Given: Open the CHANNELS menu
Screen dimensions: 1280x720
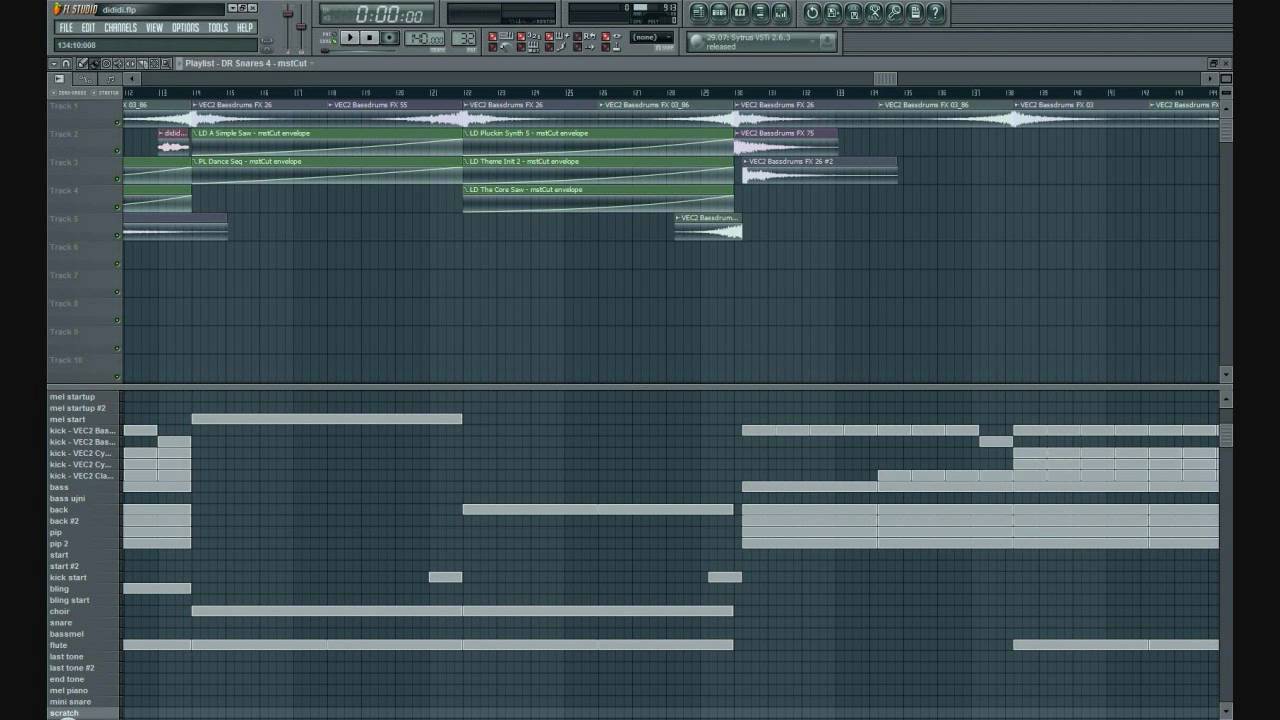Looking at the screenshot, I should tap(120, 28).
